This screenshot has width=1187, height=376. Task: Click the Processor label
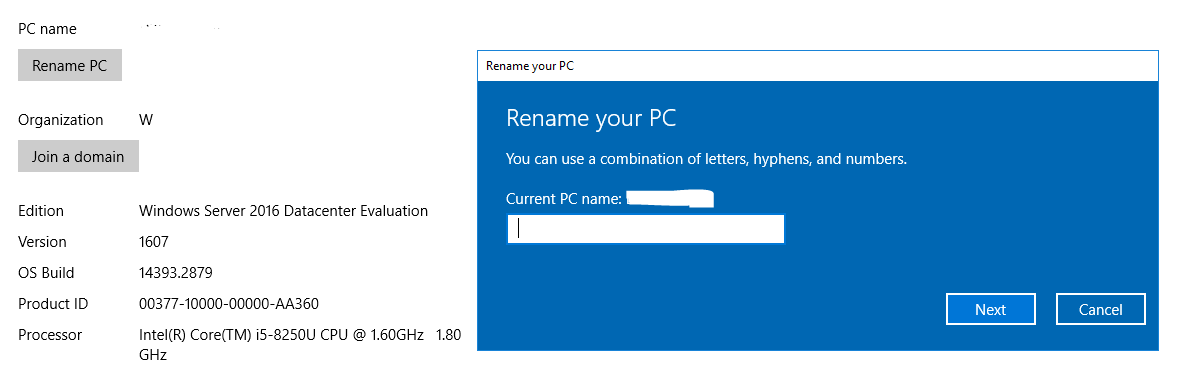point(50,335)
